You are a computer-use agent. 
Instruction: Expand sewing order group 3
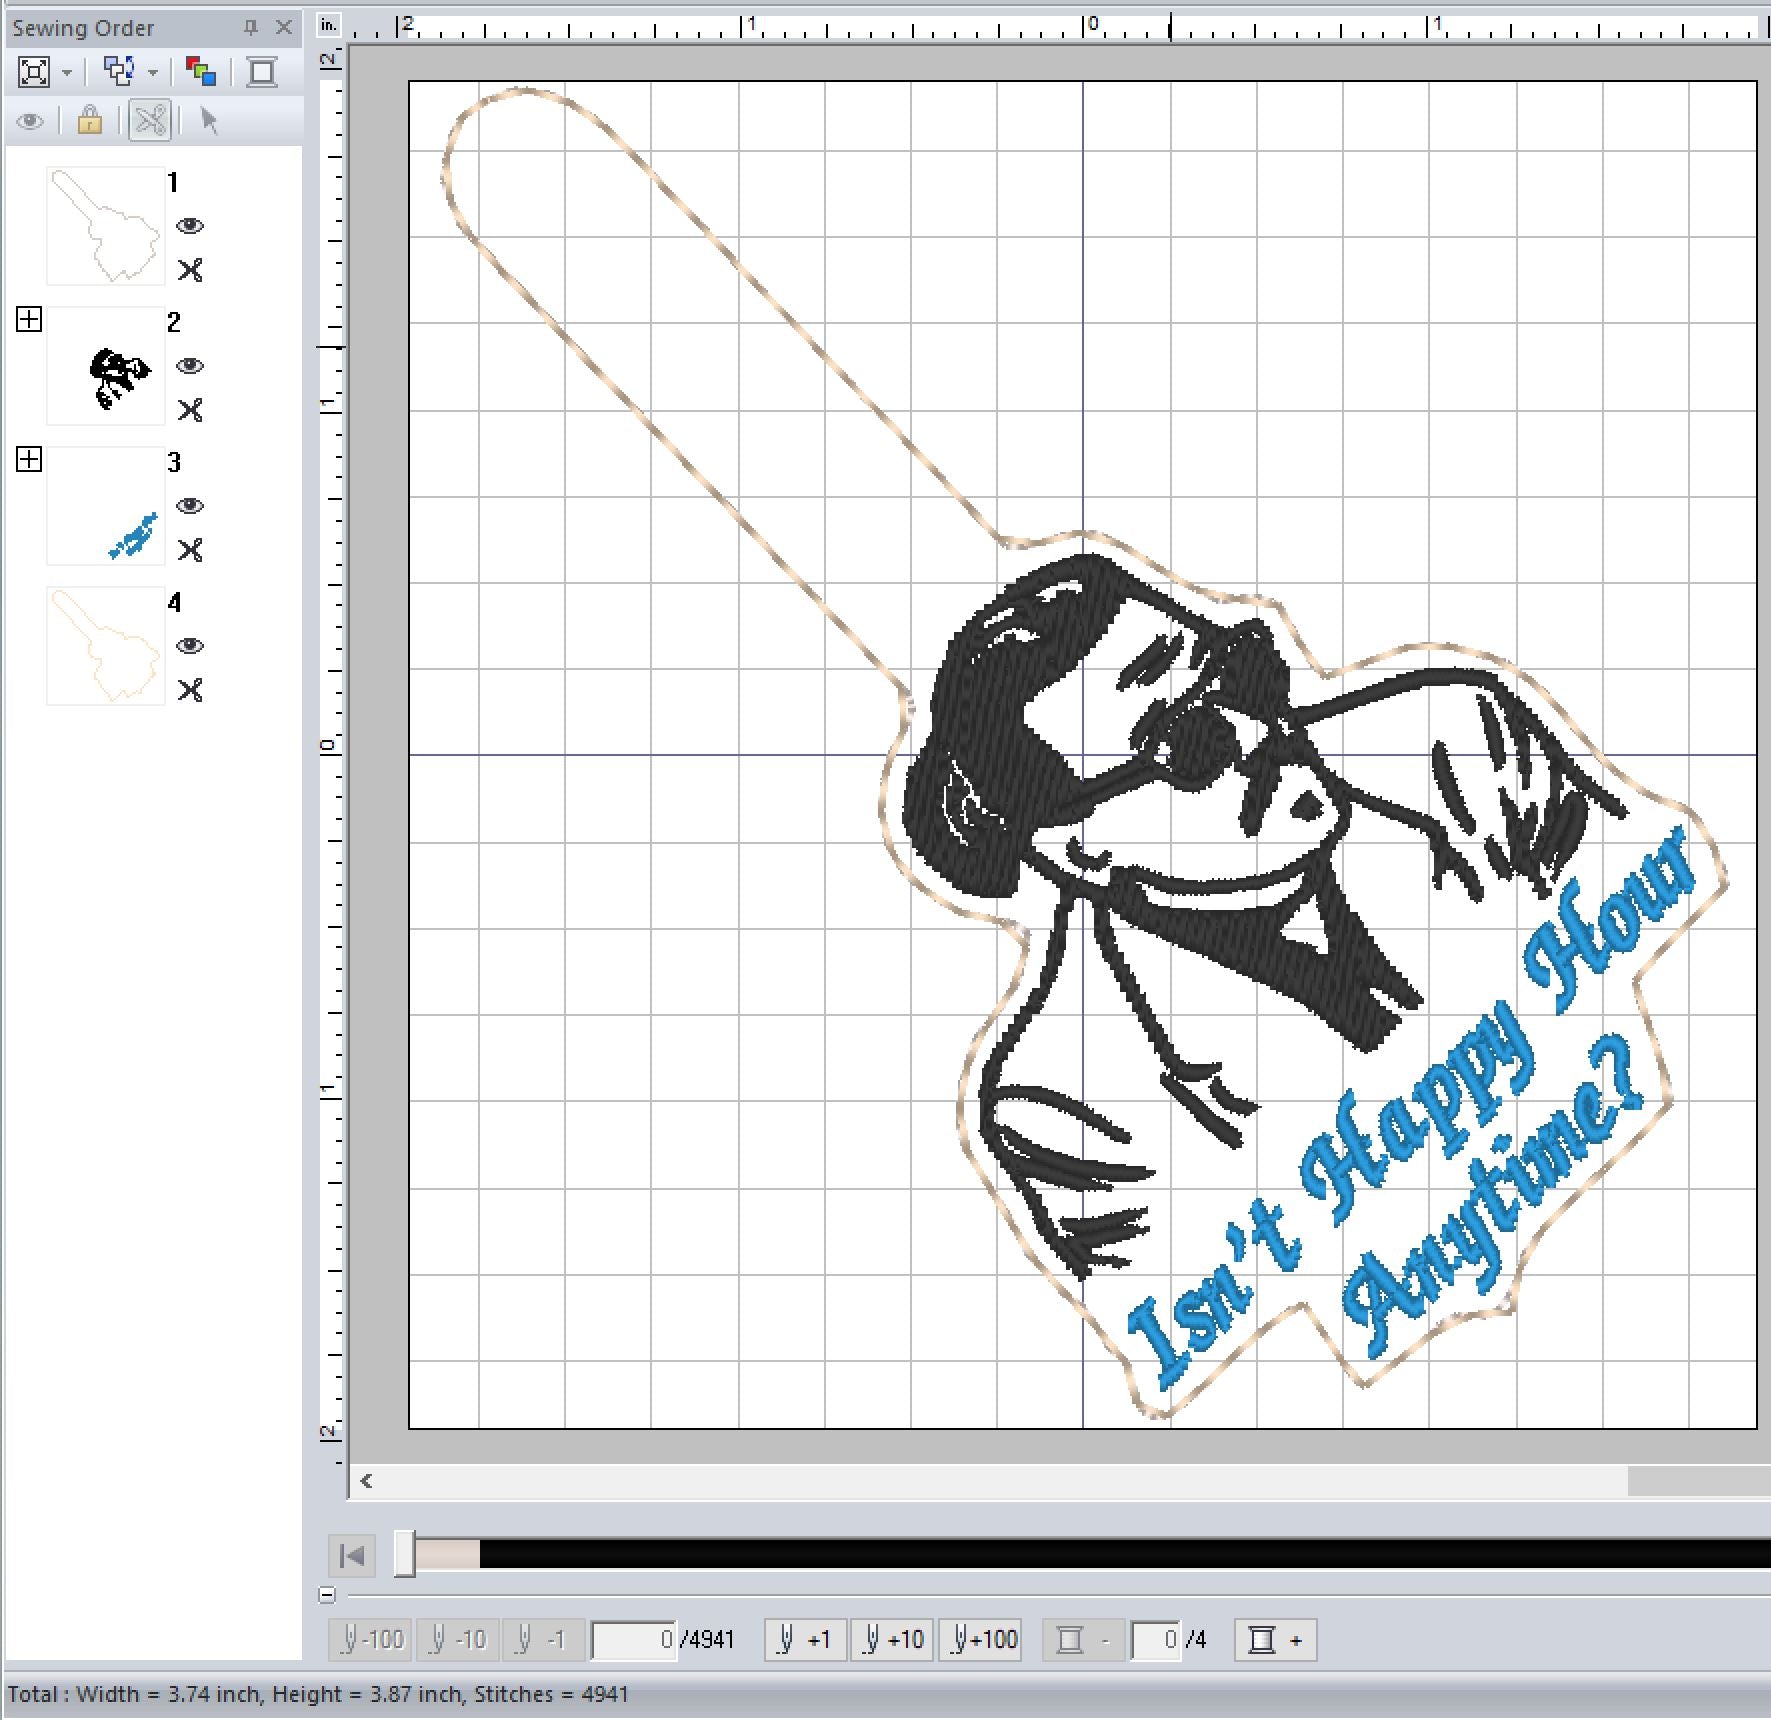point(29,459)
